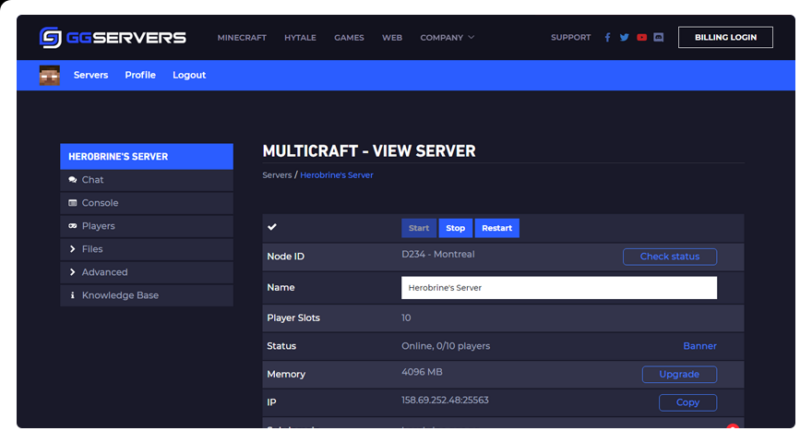
Task: Click the 'Online, 0/10 players' status text
Action: point(445,346)
